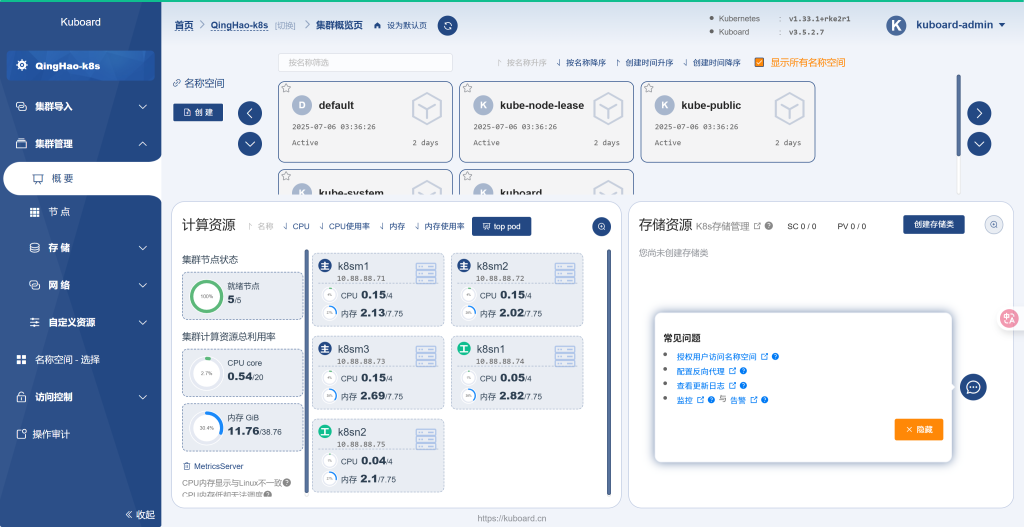Screen dimensions: 1024x527
Task: Click the orange 隐藏 button
Action: (918, 429)
